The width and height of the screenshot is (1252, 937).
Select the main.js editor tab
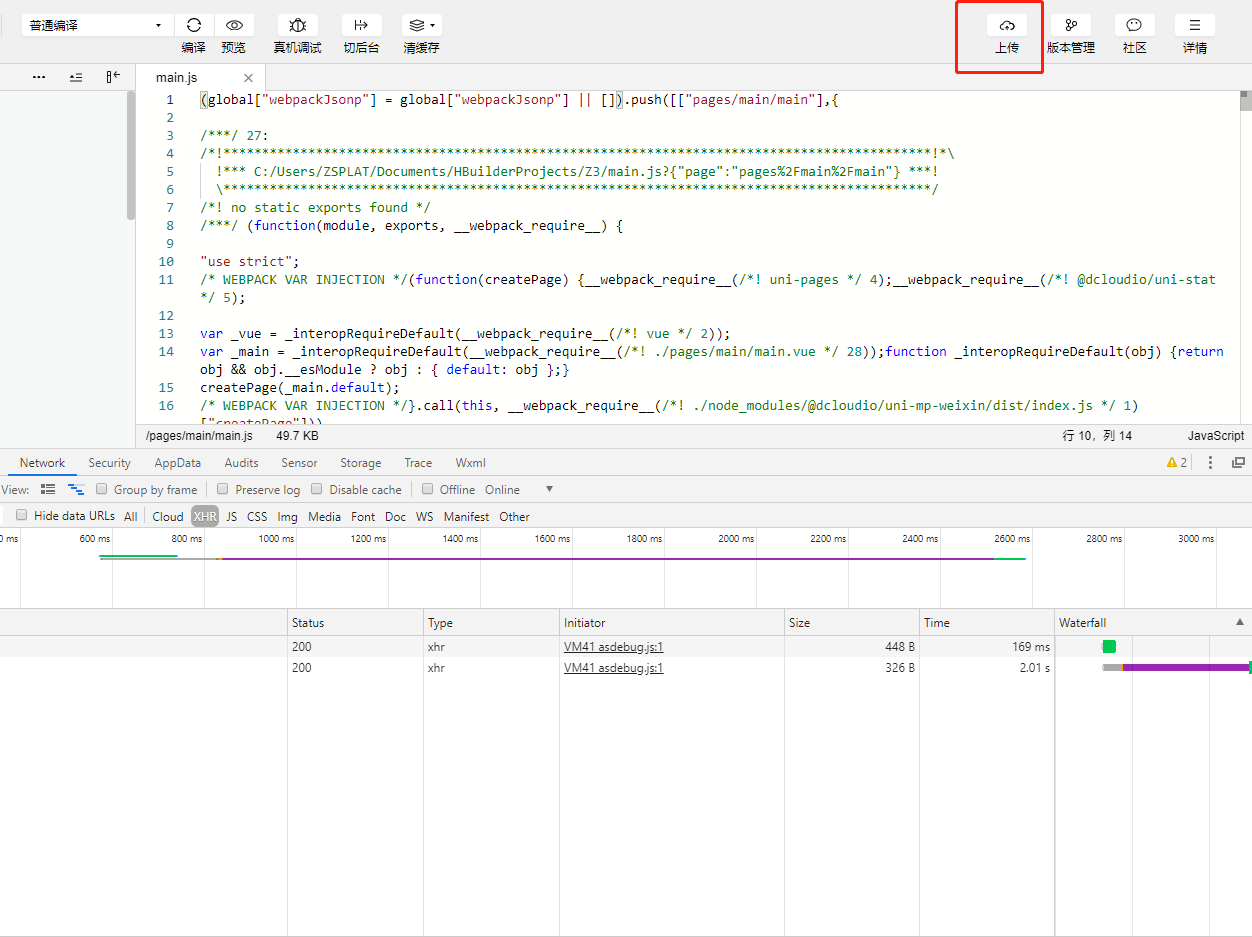(x=176, y=77)
